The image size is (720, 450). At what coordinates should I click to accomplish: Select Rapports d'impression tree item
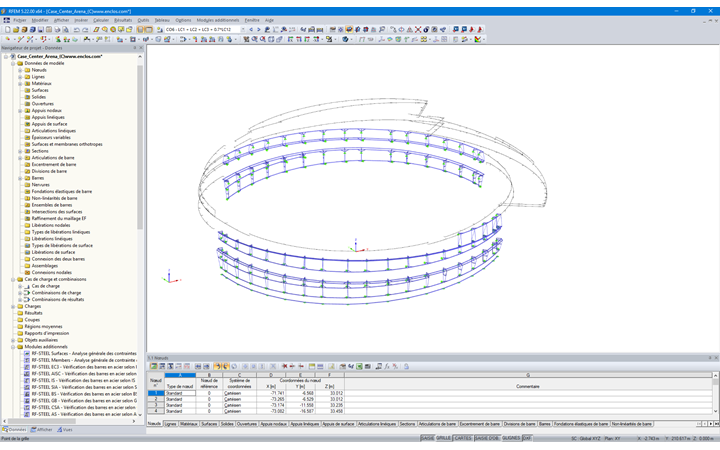pos(47,333)
